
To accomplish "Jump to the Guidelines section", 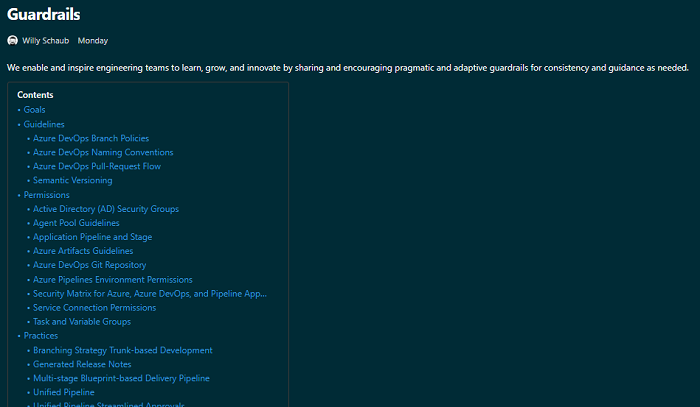I will click(44, 125).
